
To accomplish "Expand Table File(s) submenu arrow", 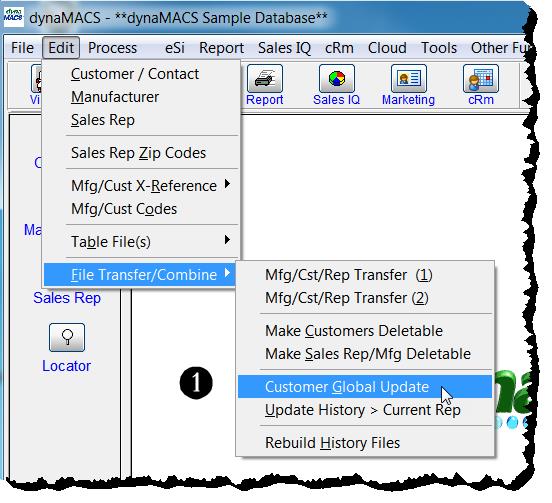I will click(x=227, y=240).
